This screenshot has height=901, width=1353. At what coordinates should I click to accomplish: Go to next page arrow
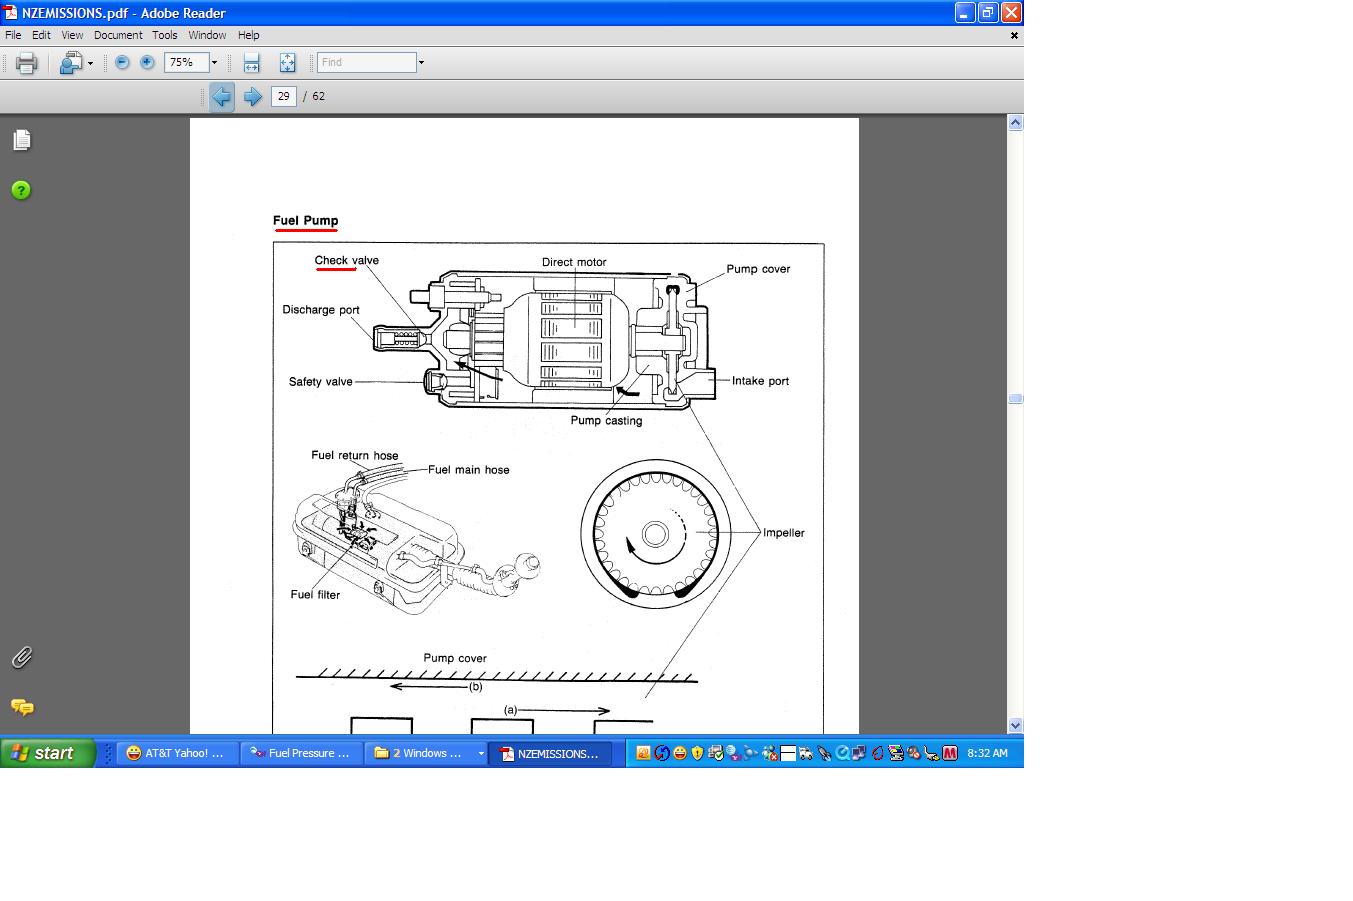tap(253, 96)
